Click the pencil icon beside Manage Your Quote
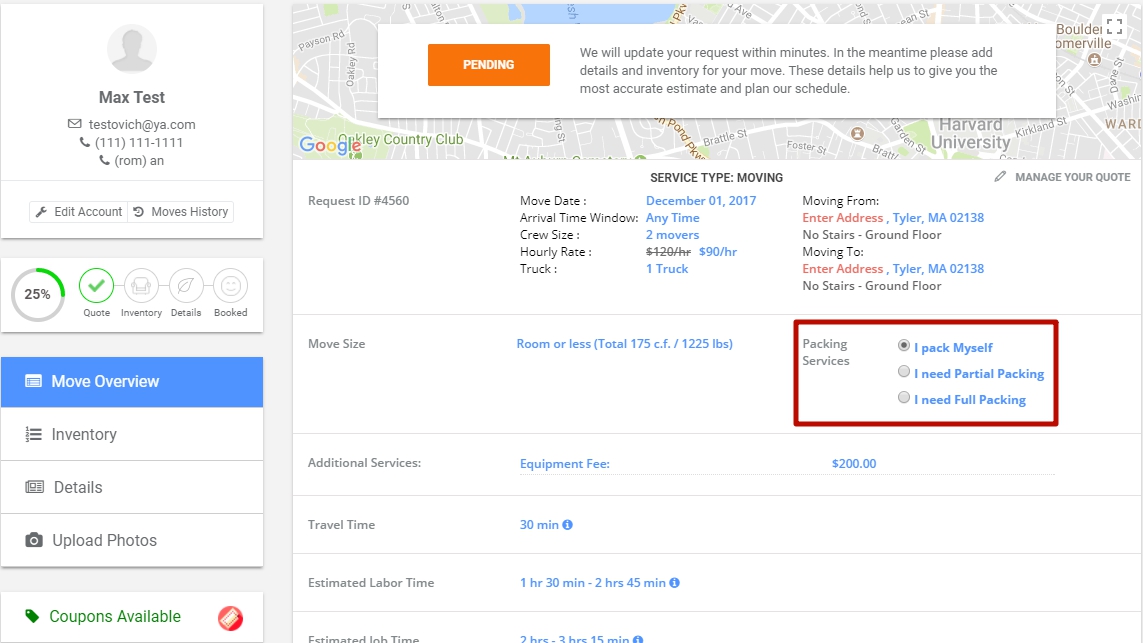This screenshot has height=643, width=1143. click(x=1000, y=176)
